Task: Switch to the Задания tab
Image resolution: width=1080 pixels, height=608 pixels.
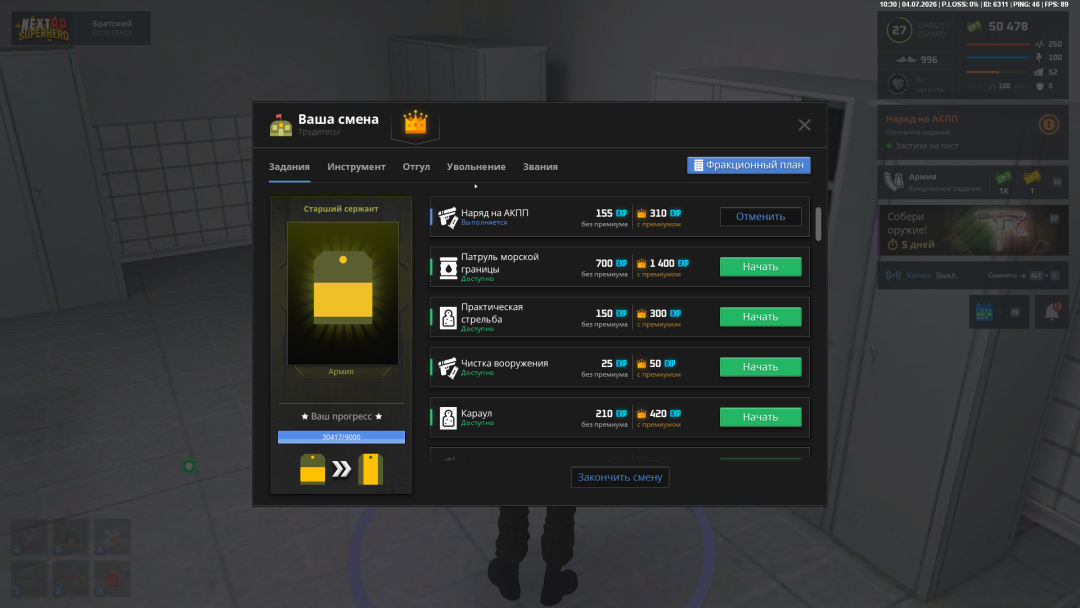Action: pyautogui.click(x=289, y=167)
